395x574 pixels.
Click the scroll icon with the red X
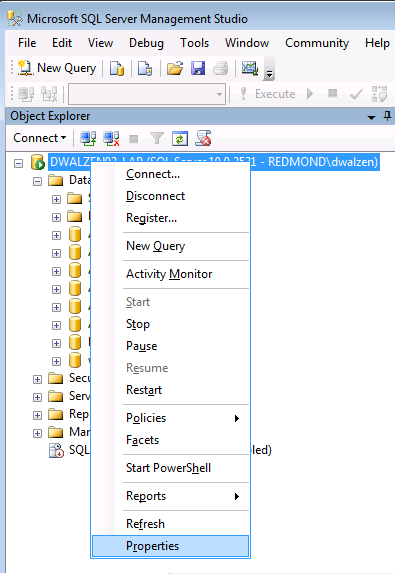pos(203,138)
